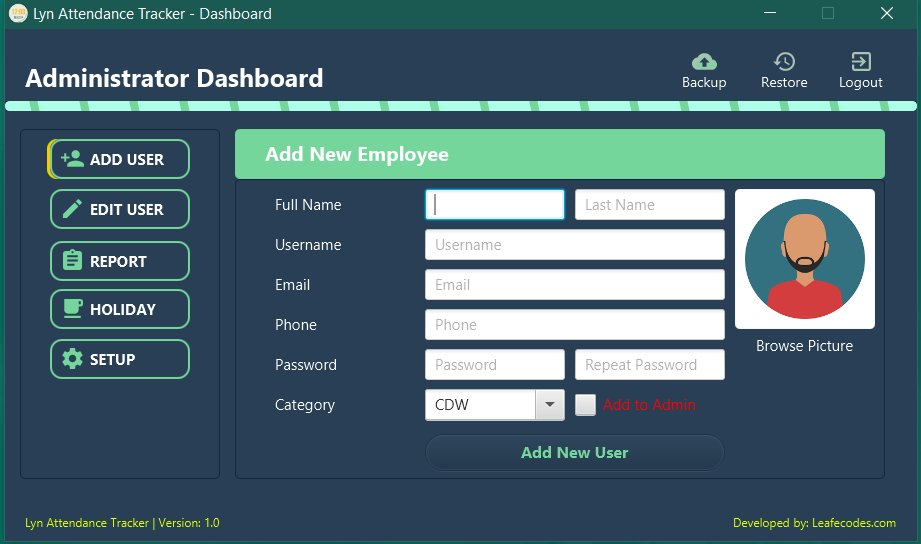Open the HOLIDAY section
The image size is (921, 544).
(x=120, y=309)
